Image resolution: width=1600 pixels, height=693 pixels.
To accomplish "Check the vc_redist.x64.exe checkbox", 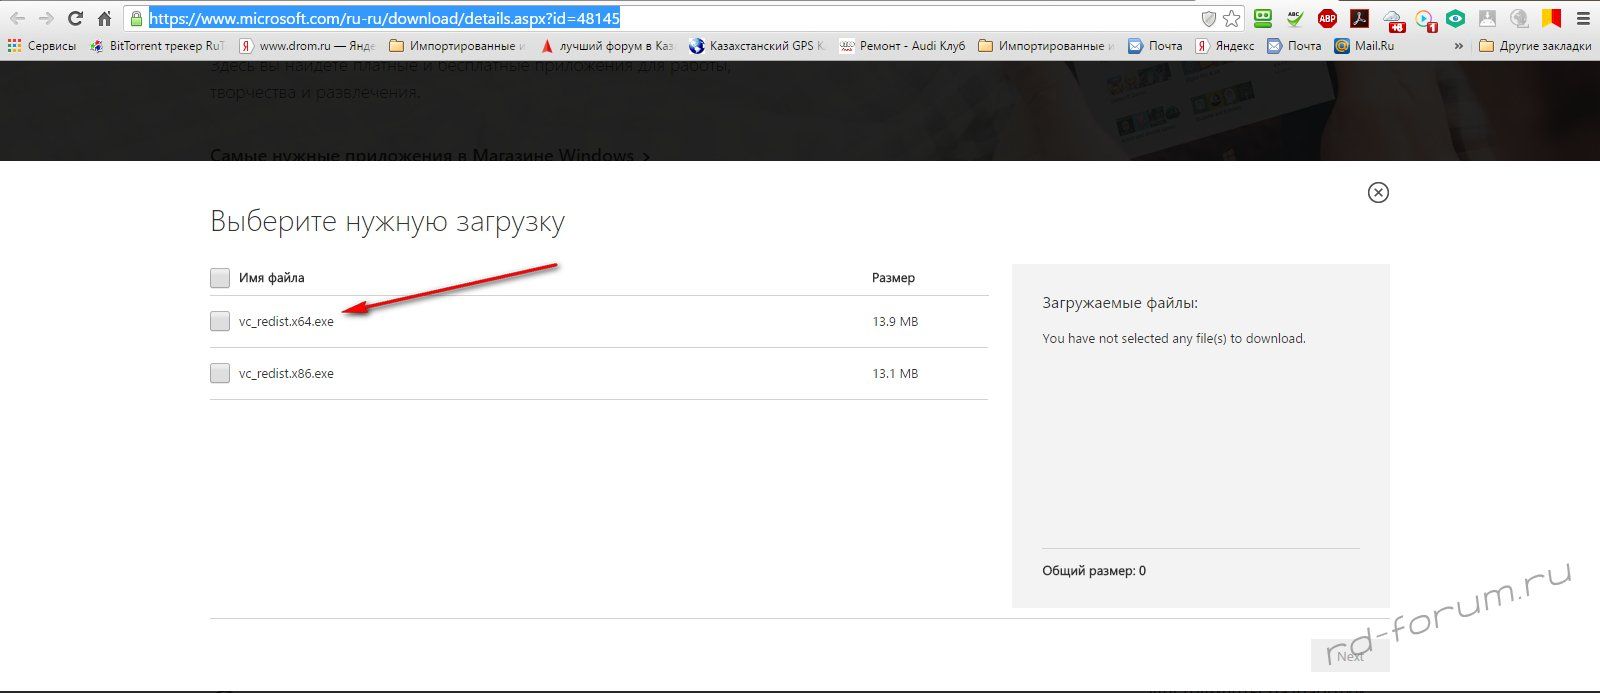I will 220,321.
